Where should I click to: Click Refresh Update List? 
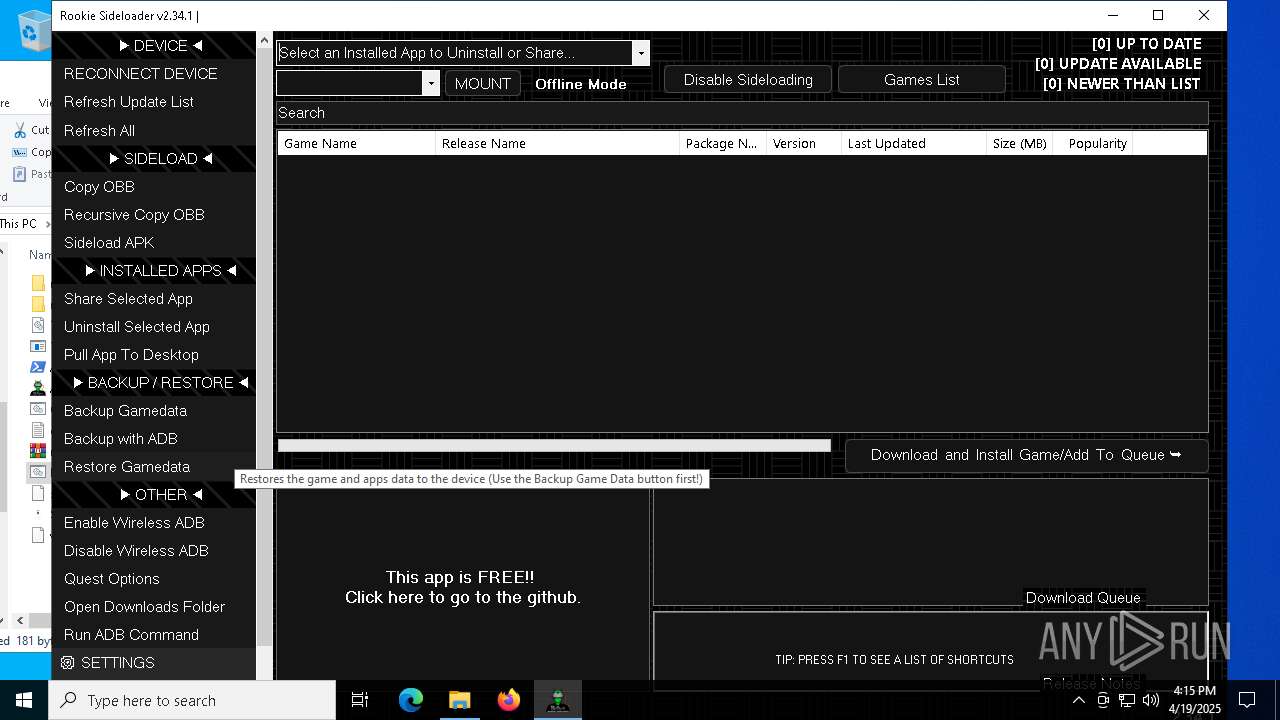click(x=154, y=102)
